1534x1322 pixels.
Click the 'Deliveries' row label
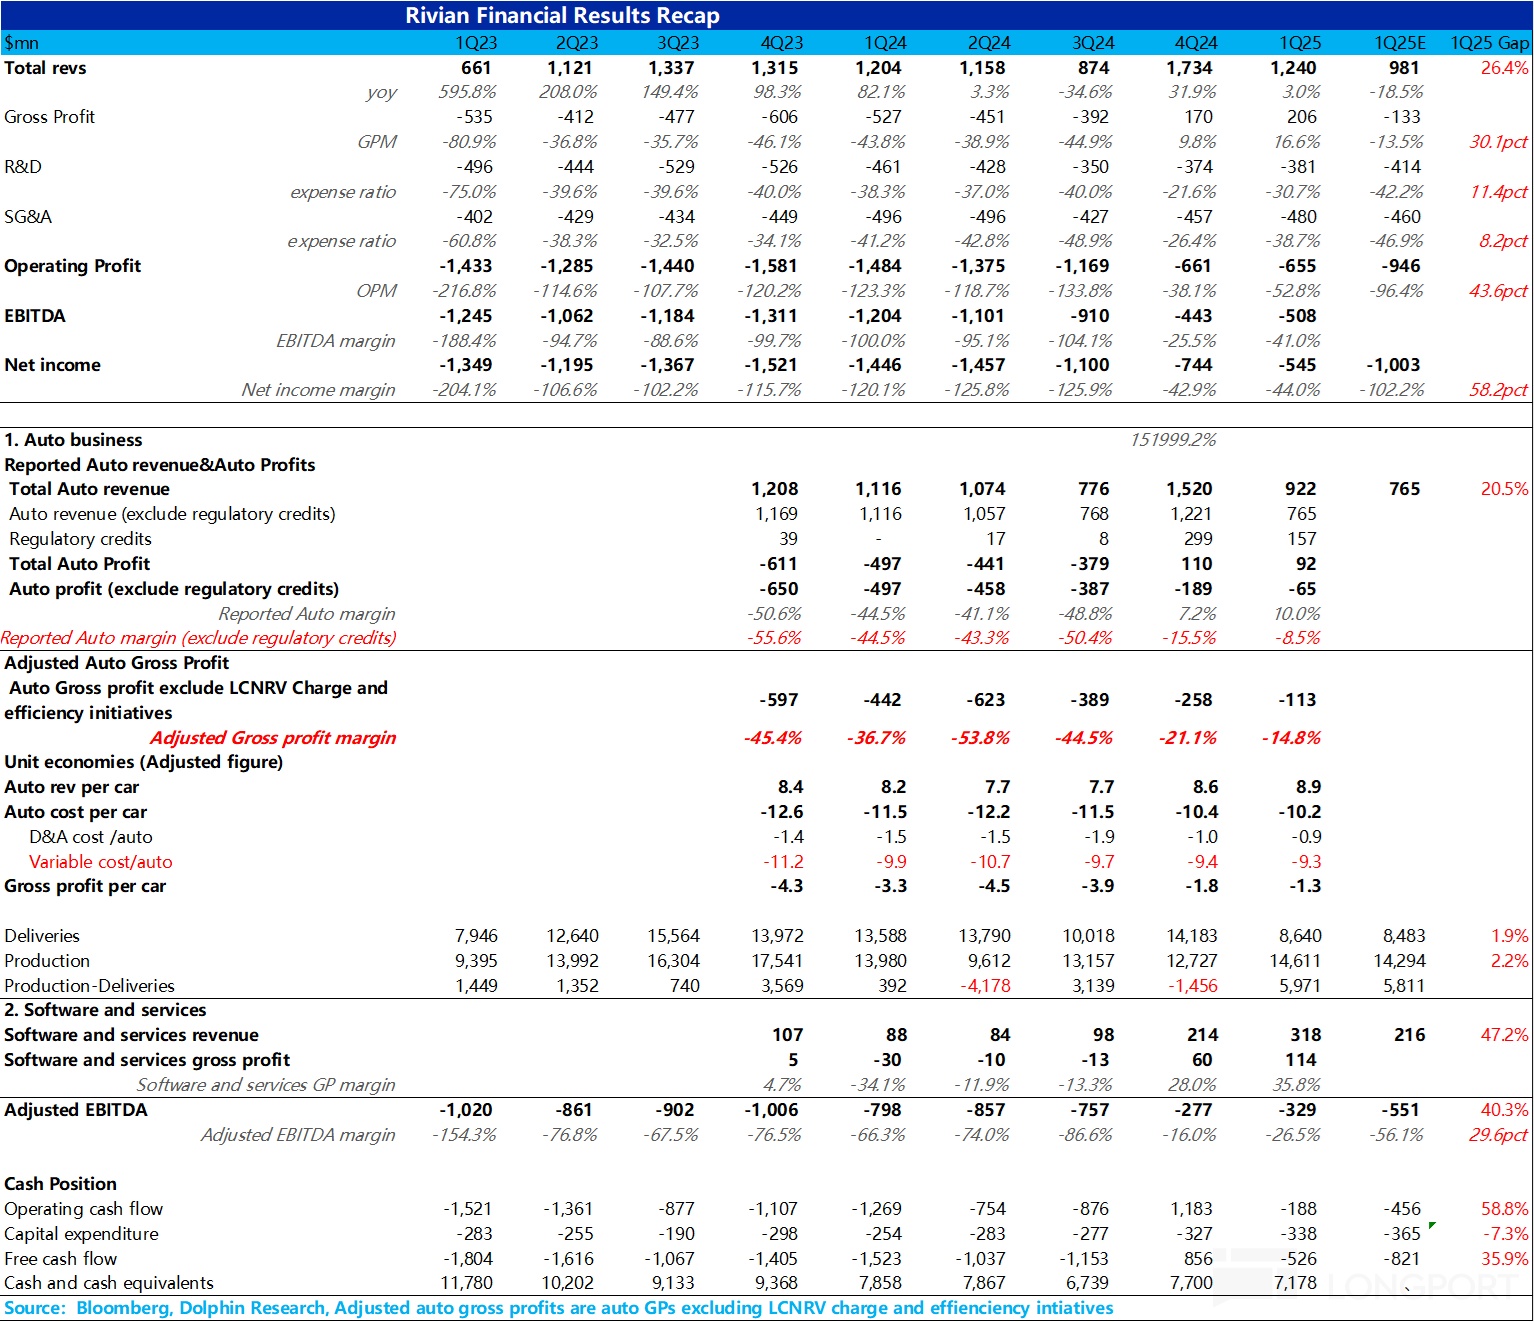click(x=42, y=936)
